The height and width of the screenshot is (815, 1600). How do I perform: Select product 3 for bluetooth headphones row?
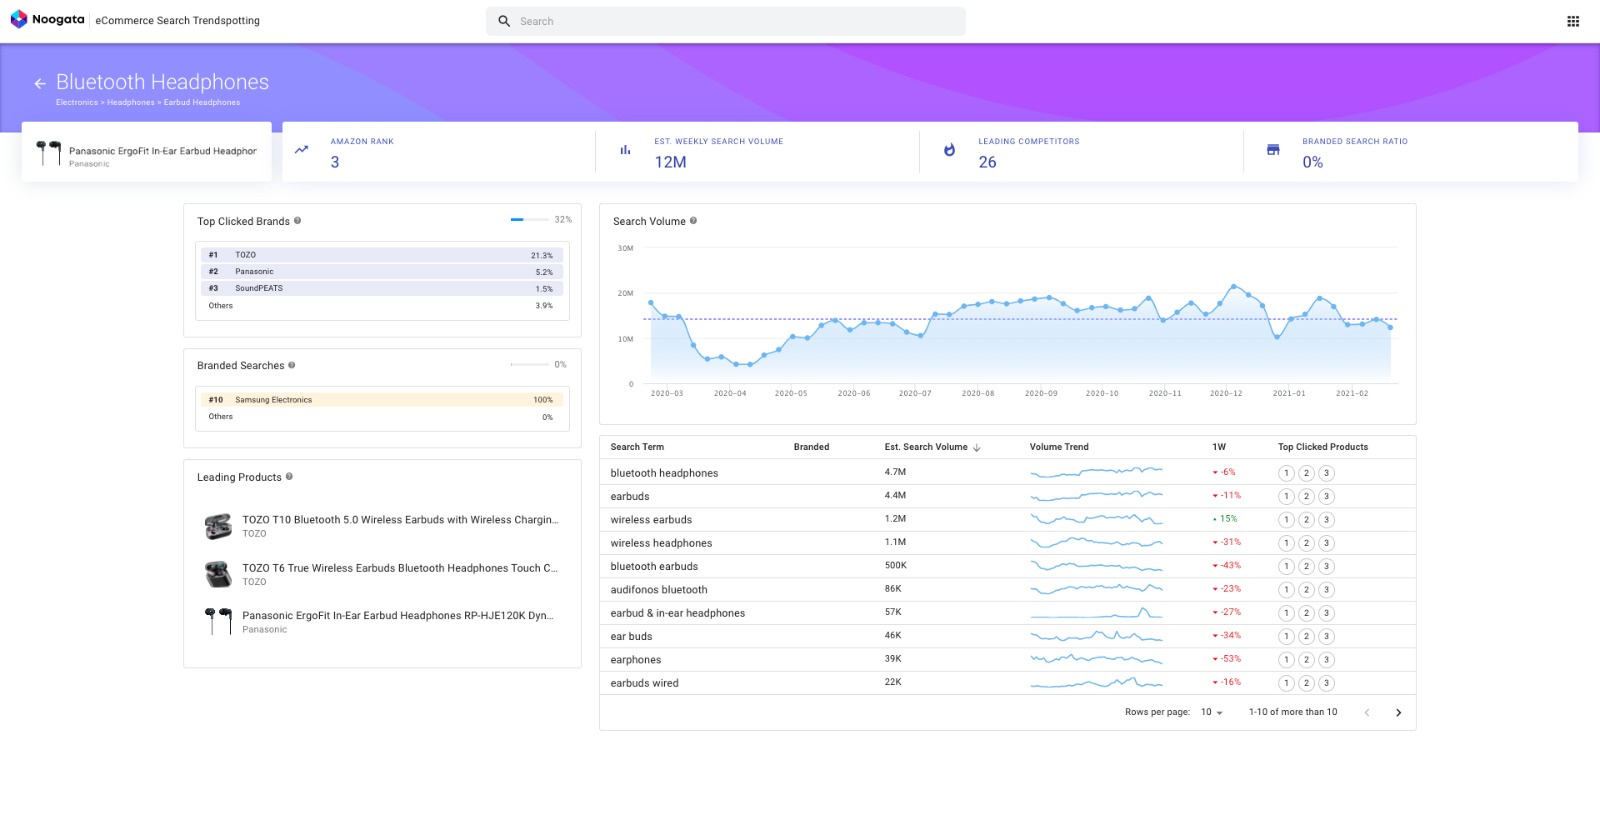click(x=1326, y=473)
